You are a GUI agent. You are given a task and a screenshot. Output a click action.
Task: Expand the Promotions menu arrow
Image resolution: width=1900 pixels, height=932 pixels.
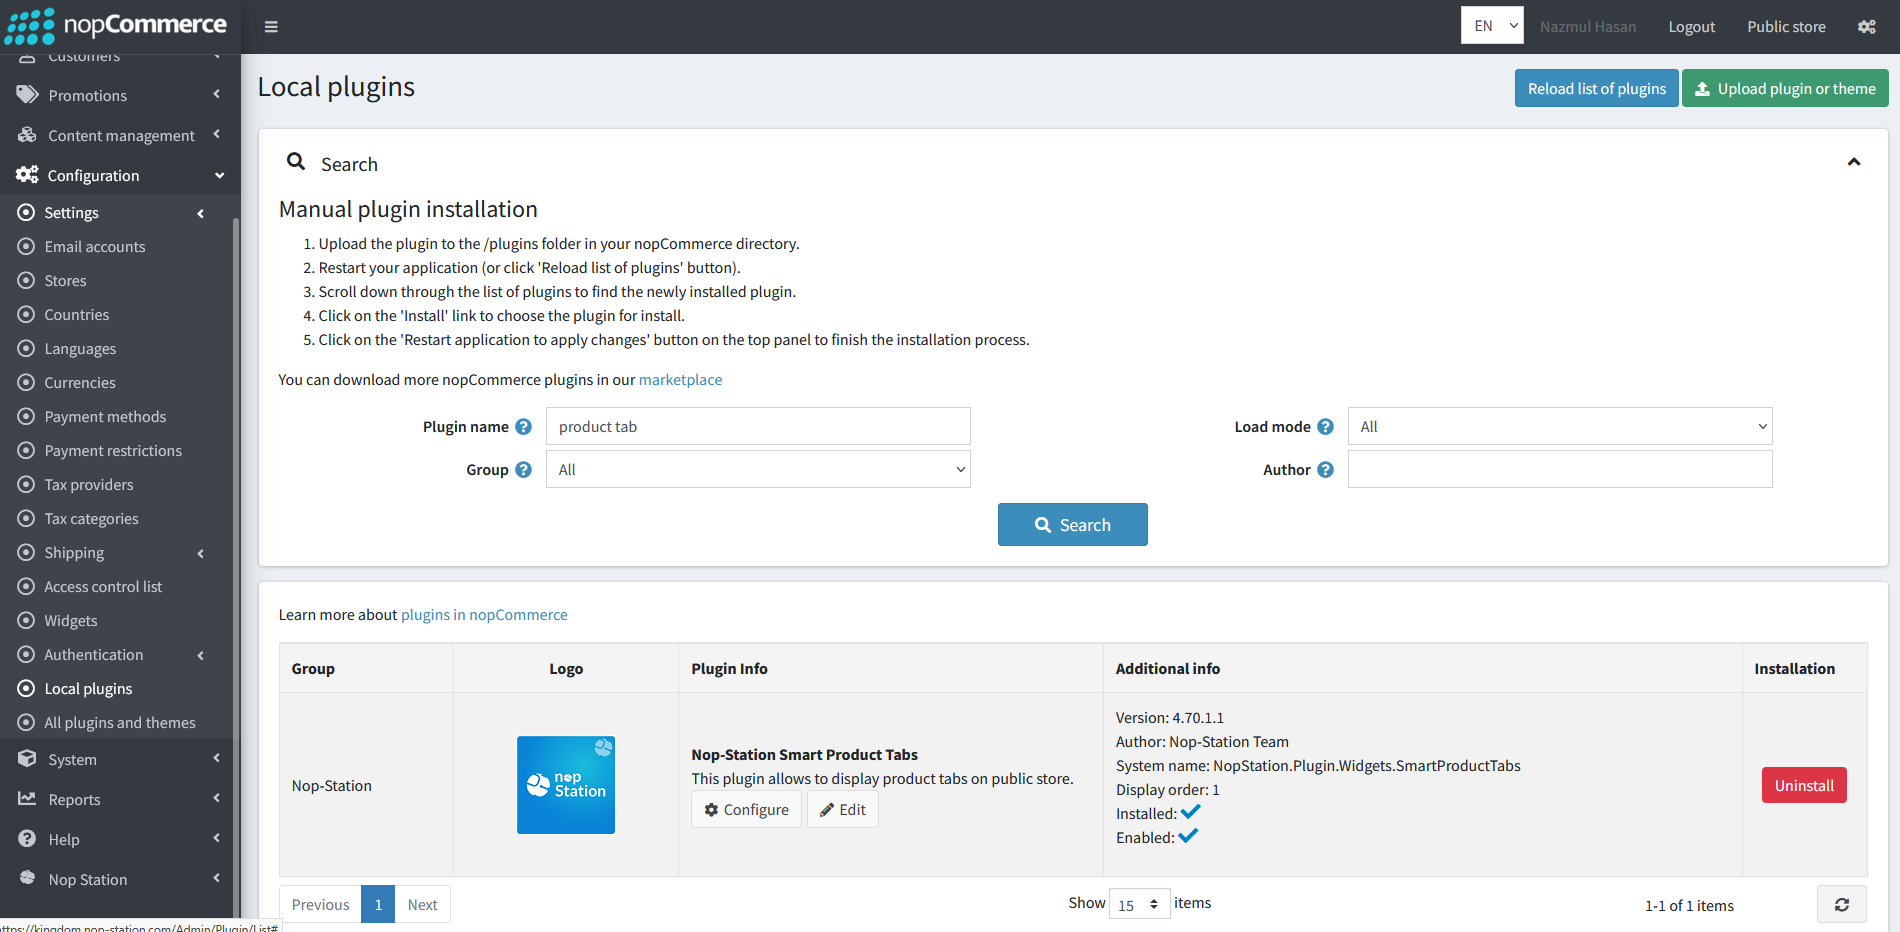pyautogui.click(x=216, y=94)
